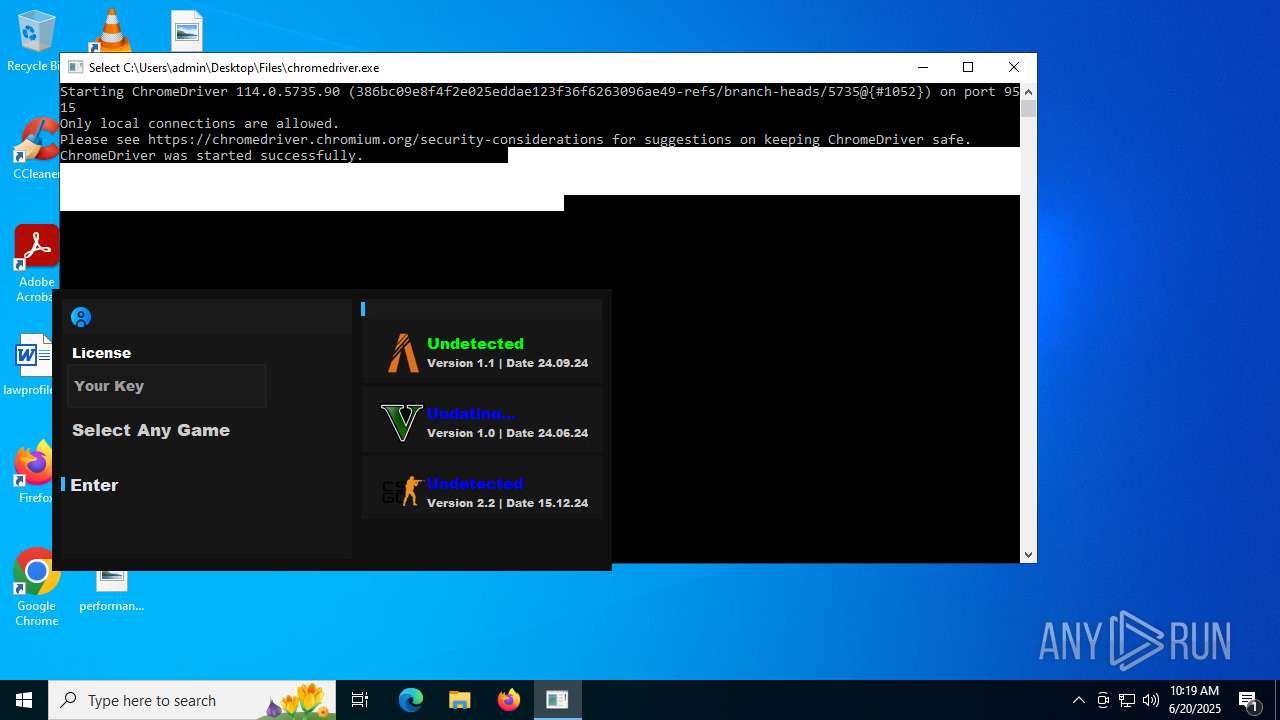
Task: Minimize the chromedriver.exe console window
Action: point(922,67)
